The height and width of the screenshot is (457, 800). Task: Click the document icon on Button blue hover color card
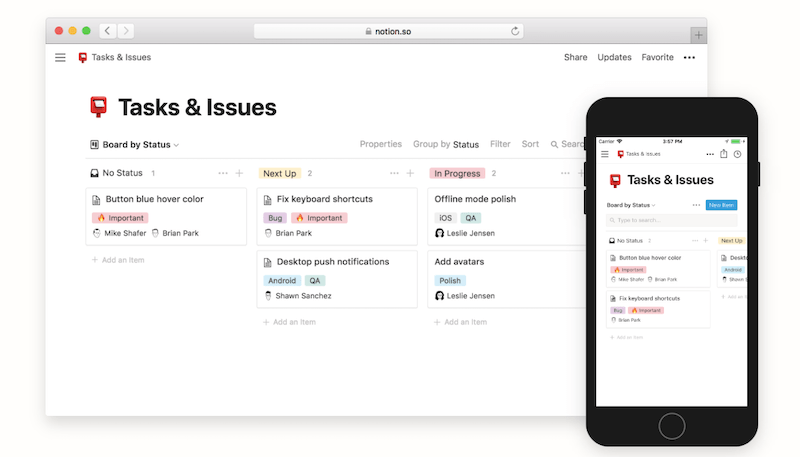96,200
